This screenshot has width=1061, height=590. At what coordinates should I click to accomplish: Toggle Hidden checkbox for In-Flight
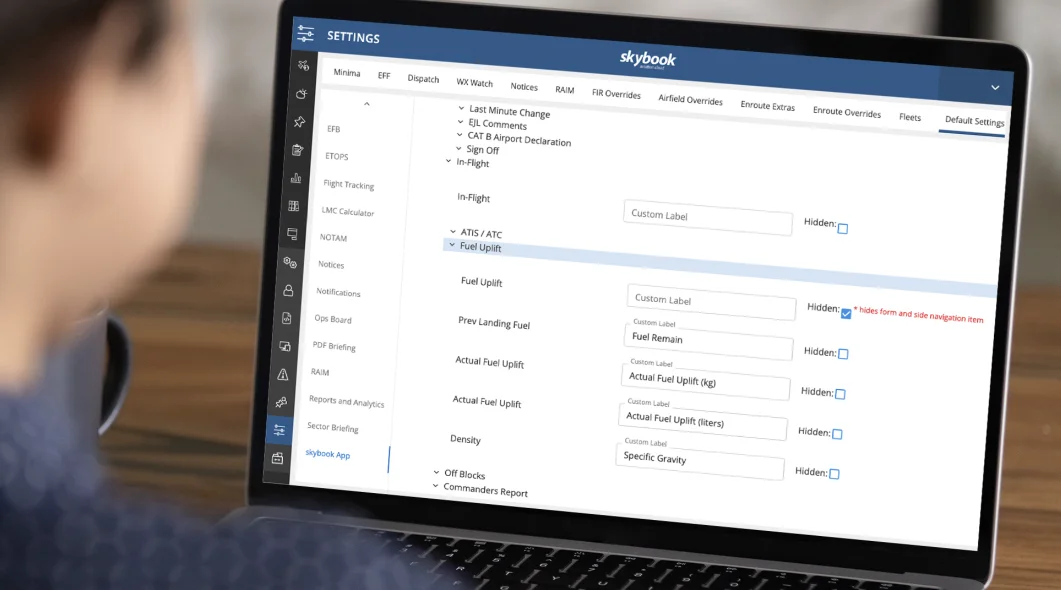pyautogui.click(x=842, y=229)
